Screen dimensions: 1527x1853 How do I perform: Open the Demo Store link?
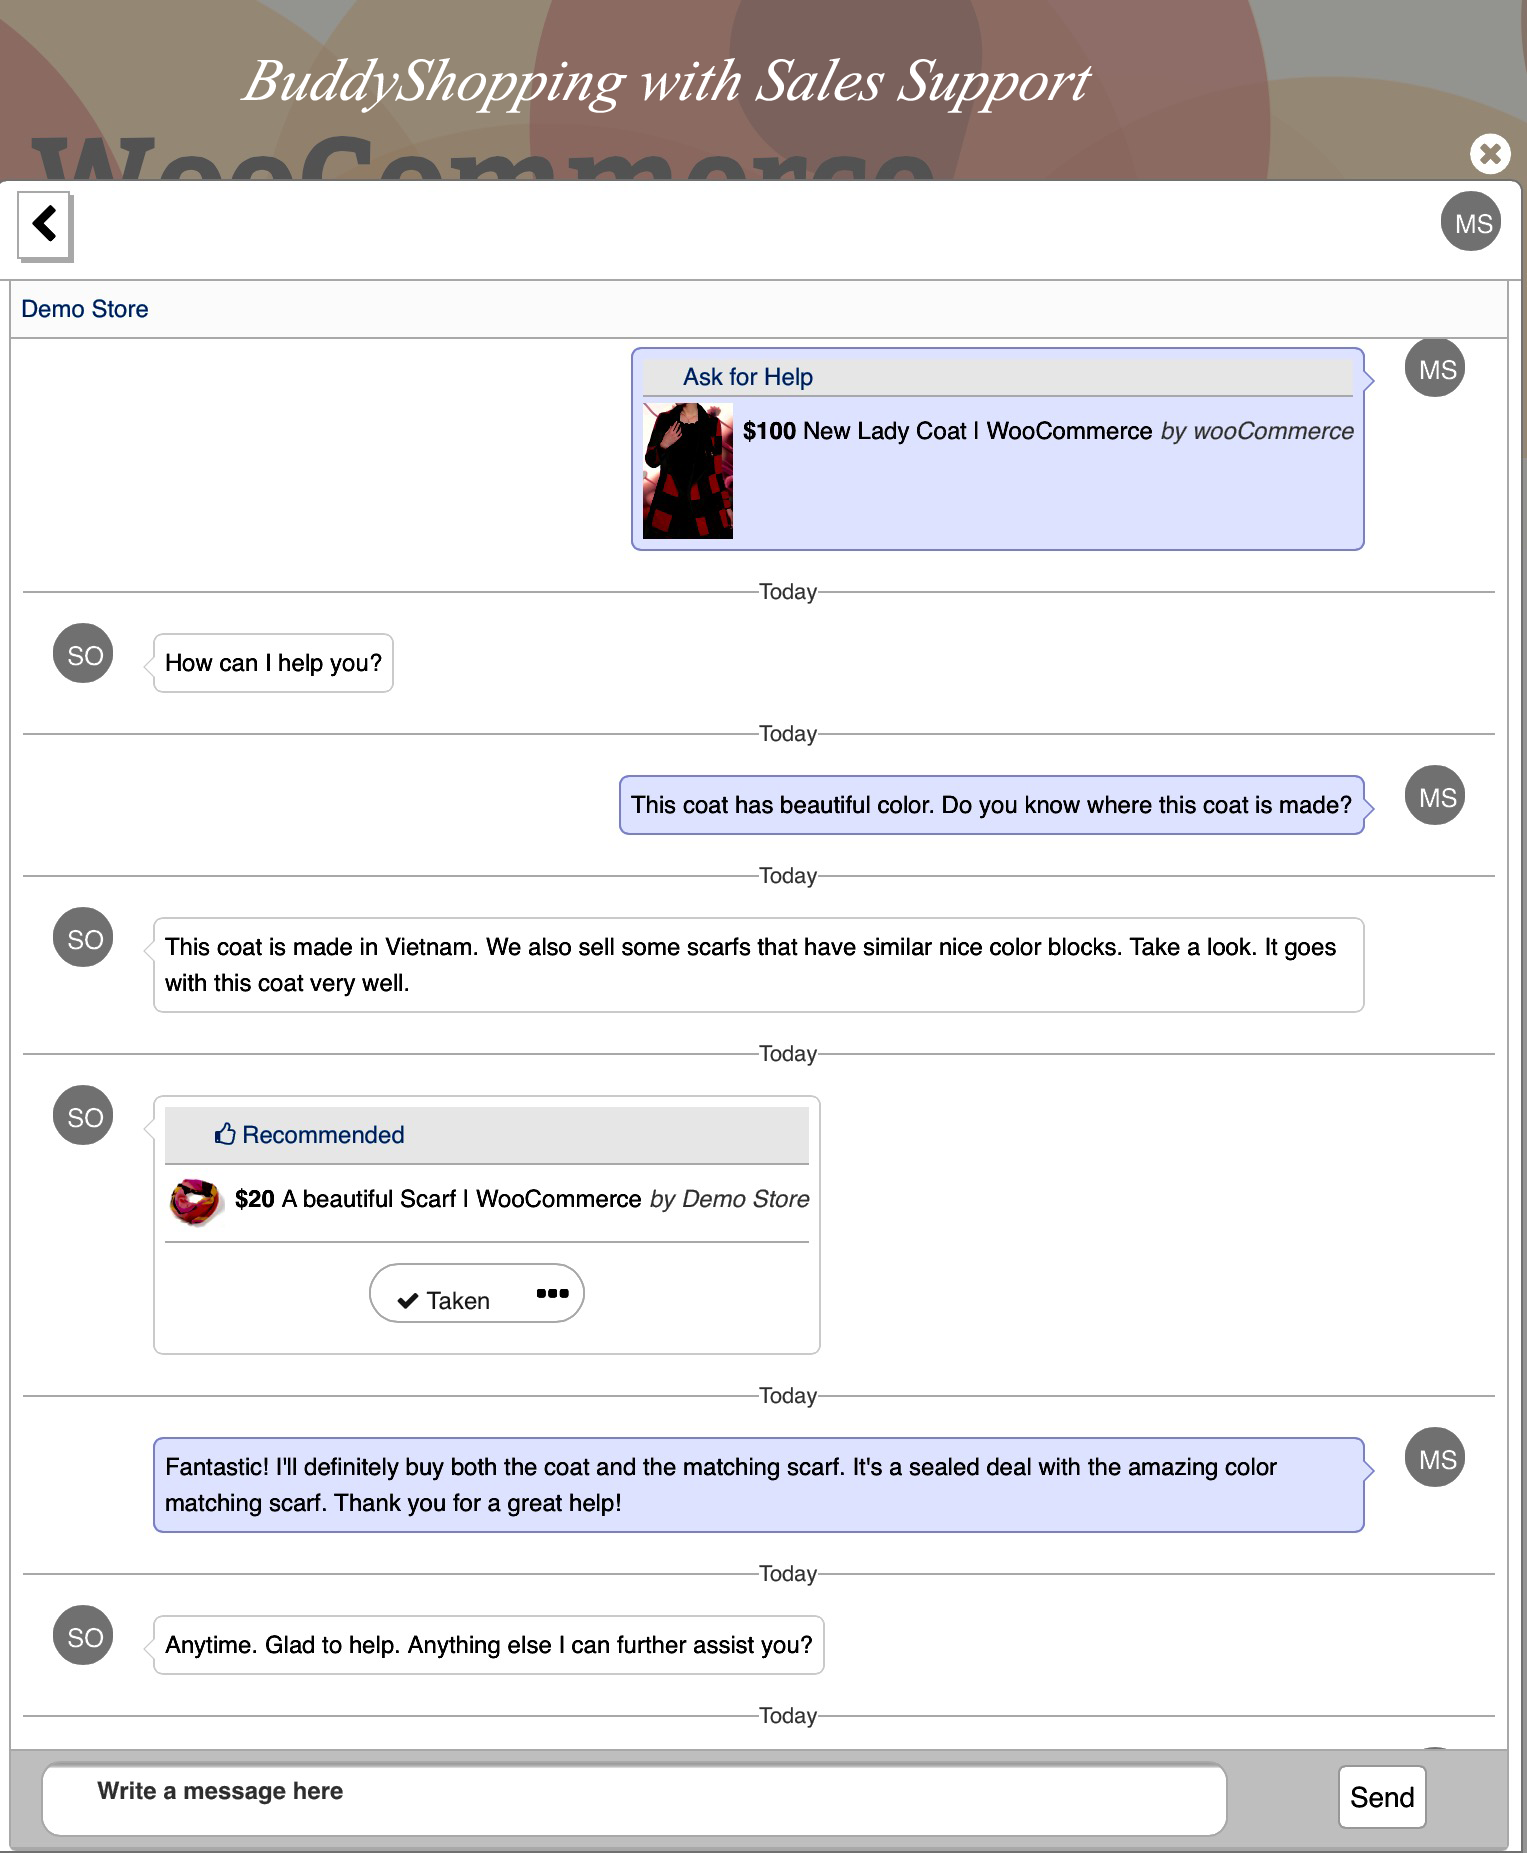point(85,309)
